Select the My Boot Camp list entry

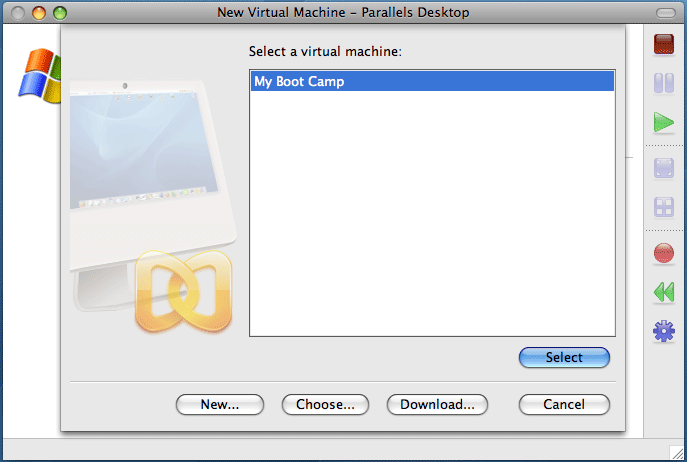[432, 82]
